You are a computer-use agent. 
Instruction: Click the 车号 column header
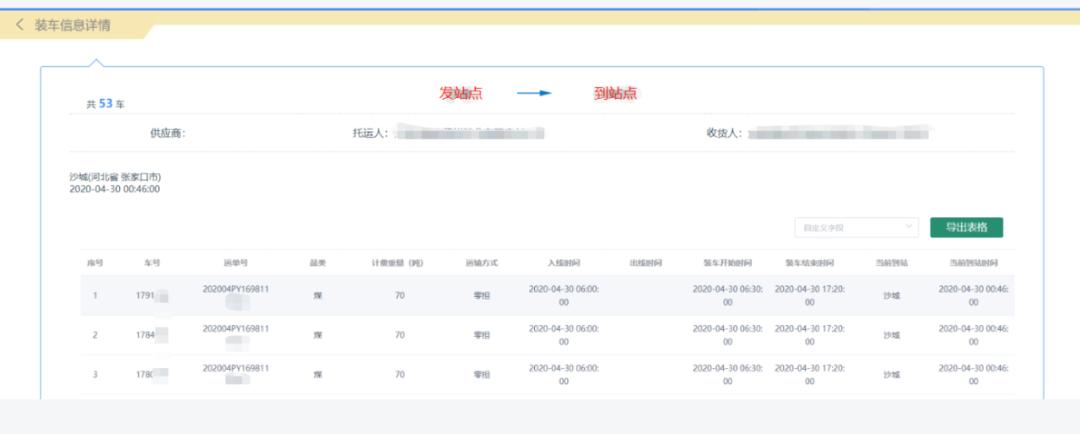(x=152, y=263)
